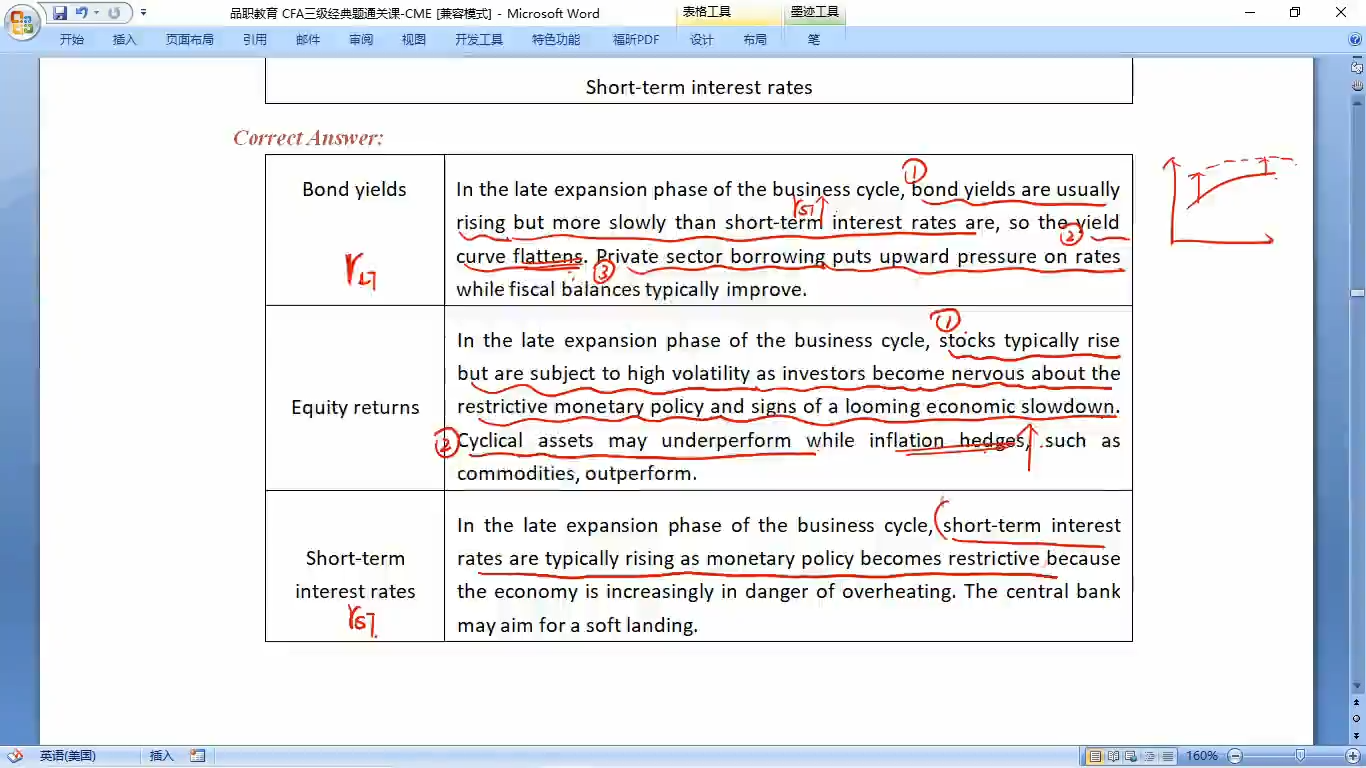Restore down the Word window
Screen dimensions: 1366x768
click(1295, 13)
